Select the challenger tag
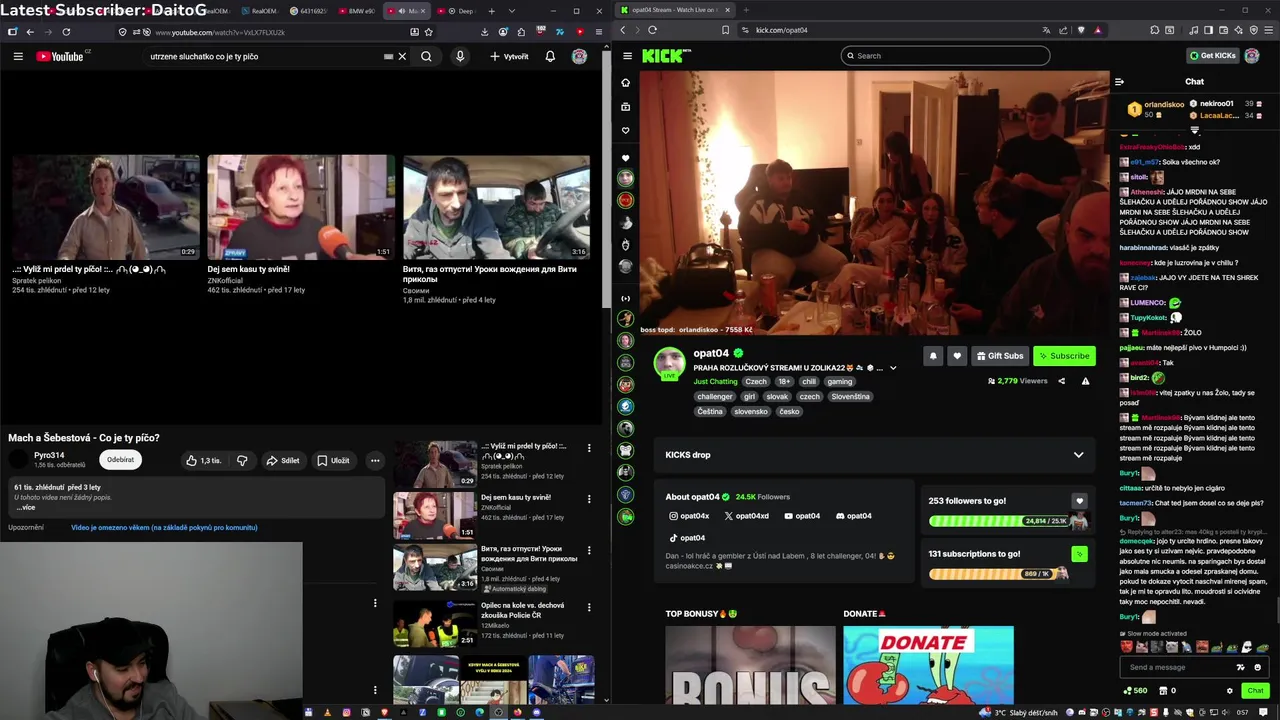Viewport: 1280px width, 720px height. point(715,397)
